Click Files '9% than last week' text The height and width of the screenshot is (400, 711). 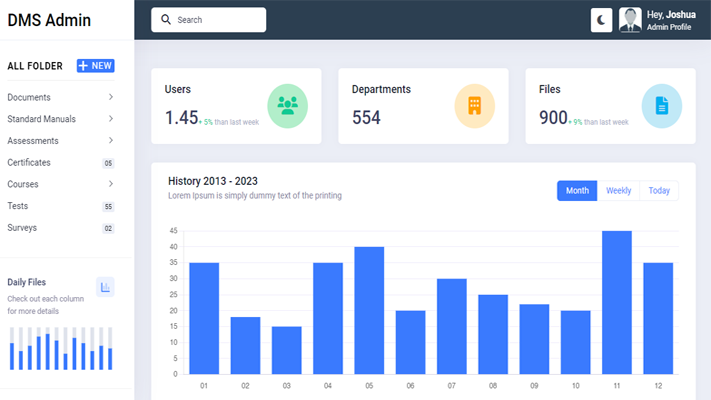tap(601, 122)
